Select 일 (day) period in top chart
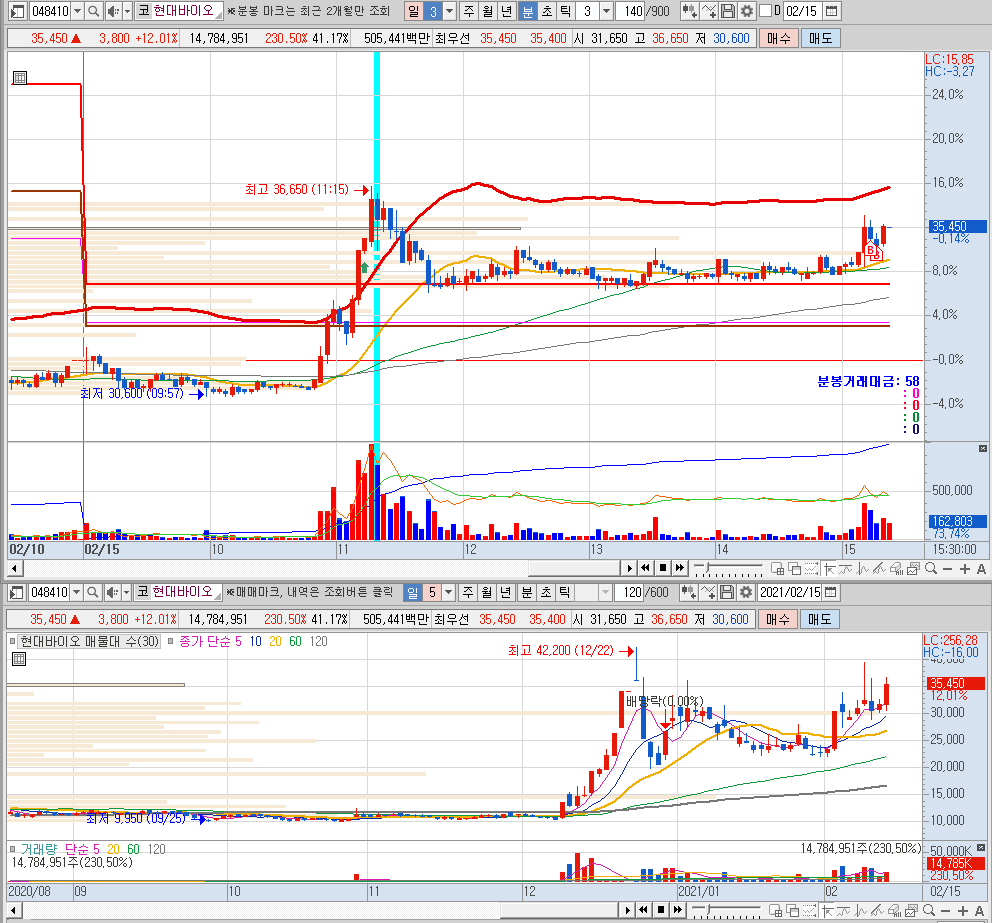Viewport: 992px width, 923px height. [413, 11]
